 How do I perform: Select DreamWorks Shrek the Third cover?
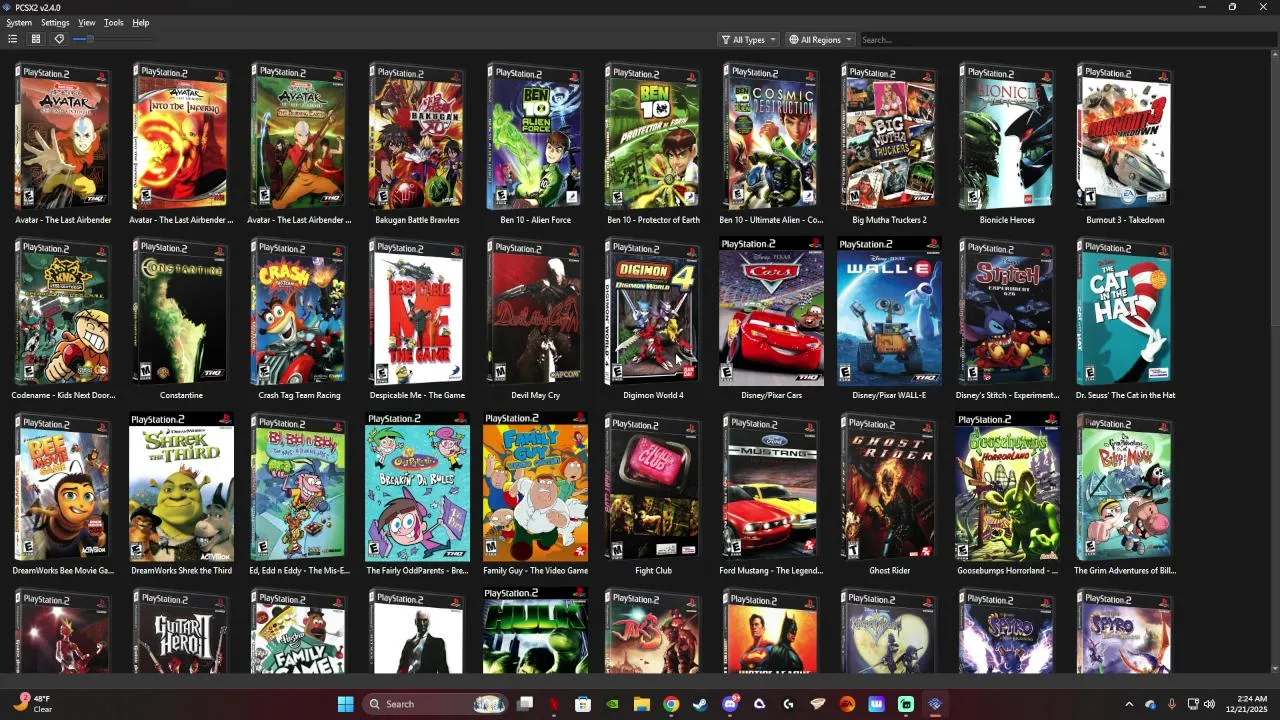[181, 487]
